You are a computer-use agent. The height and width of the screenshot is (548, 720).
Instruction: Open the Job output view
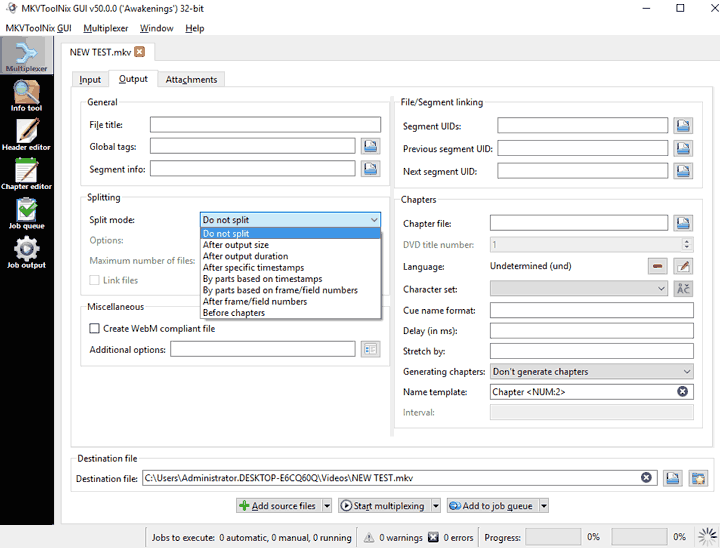tap(26, 252)
